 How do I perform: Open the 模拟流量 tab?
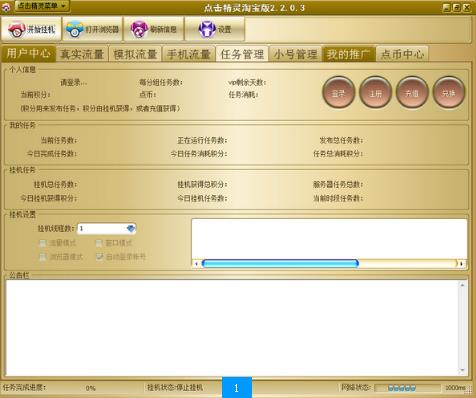[x=135, y=54]
